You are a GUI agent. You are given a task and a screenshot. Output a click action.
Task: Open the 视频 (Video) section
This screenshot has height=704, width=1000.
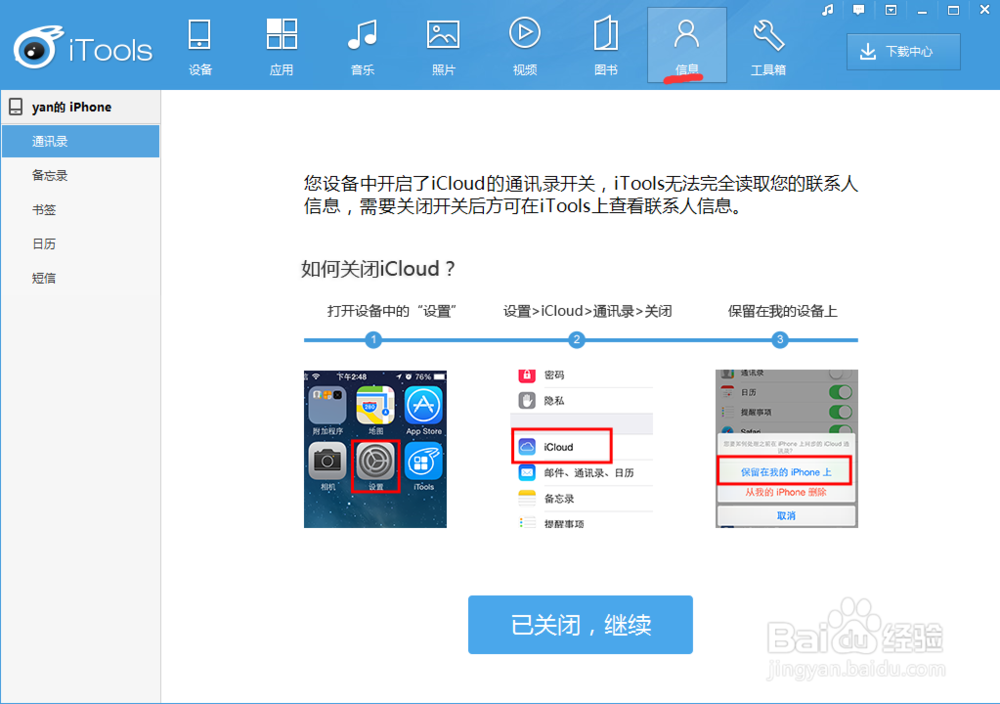pos(525,46)
